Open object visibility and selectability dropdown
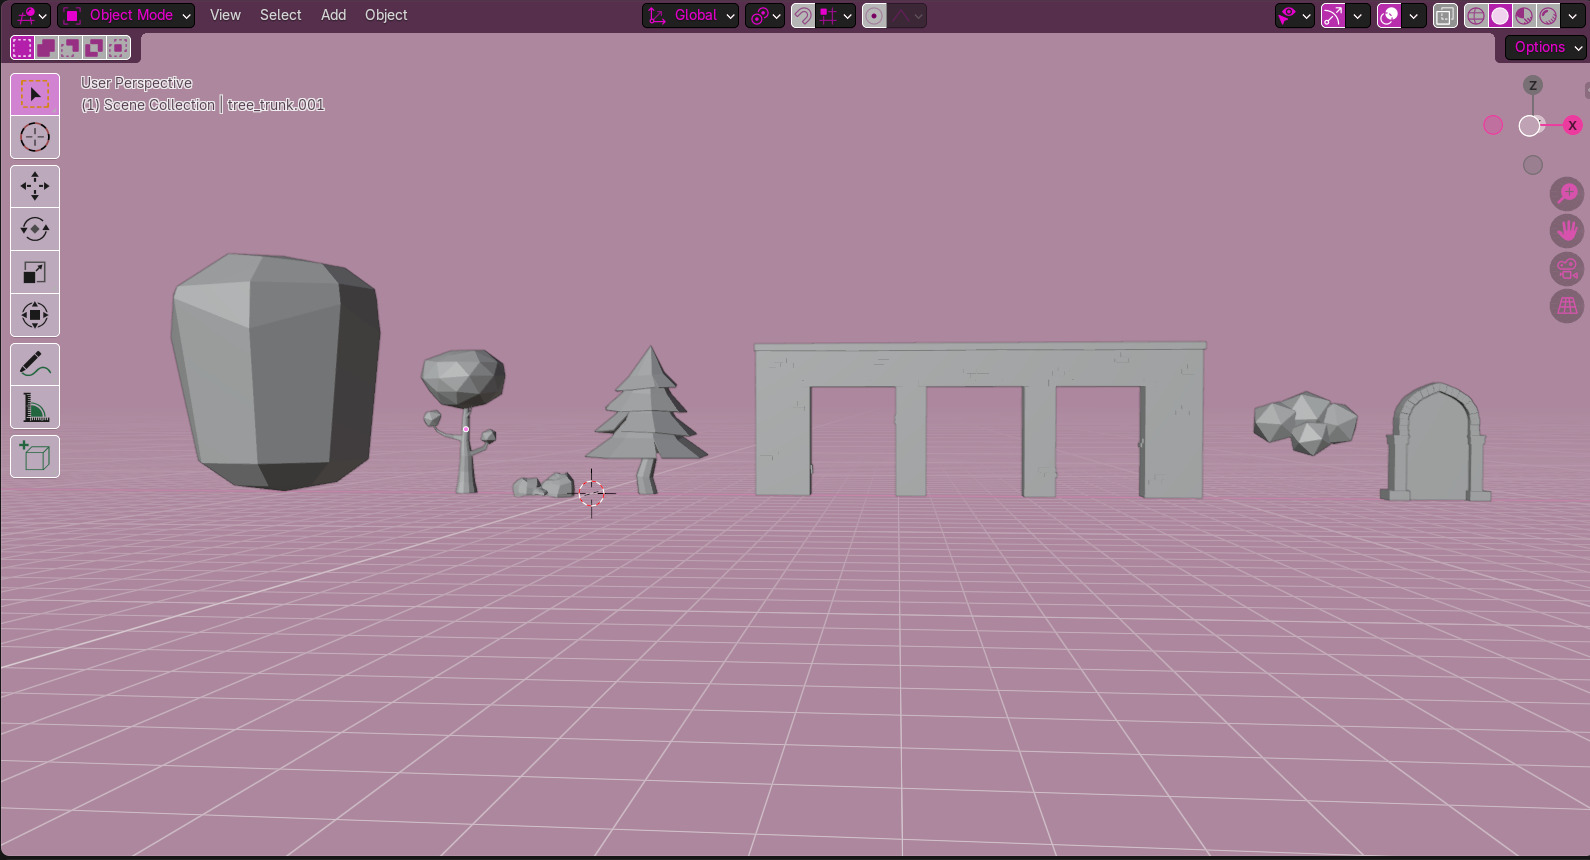 pos(1295,15)
